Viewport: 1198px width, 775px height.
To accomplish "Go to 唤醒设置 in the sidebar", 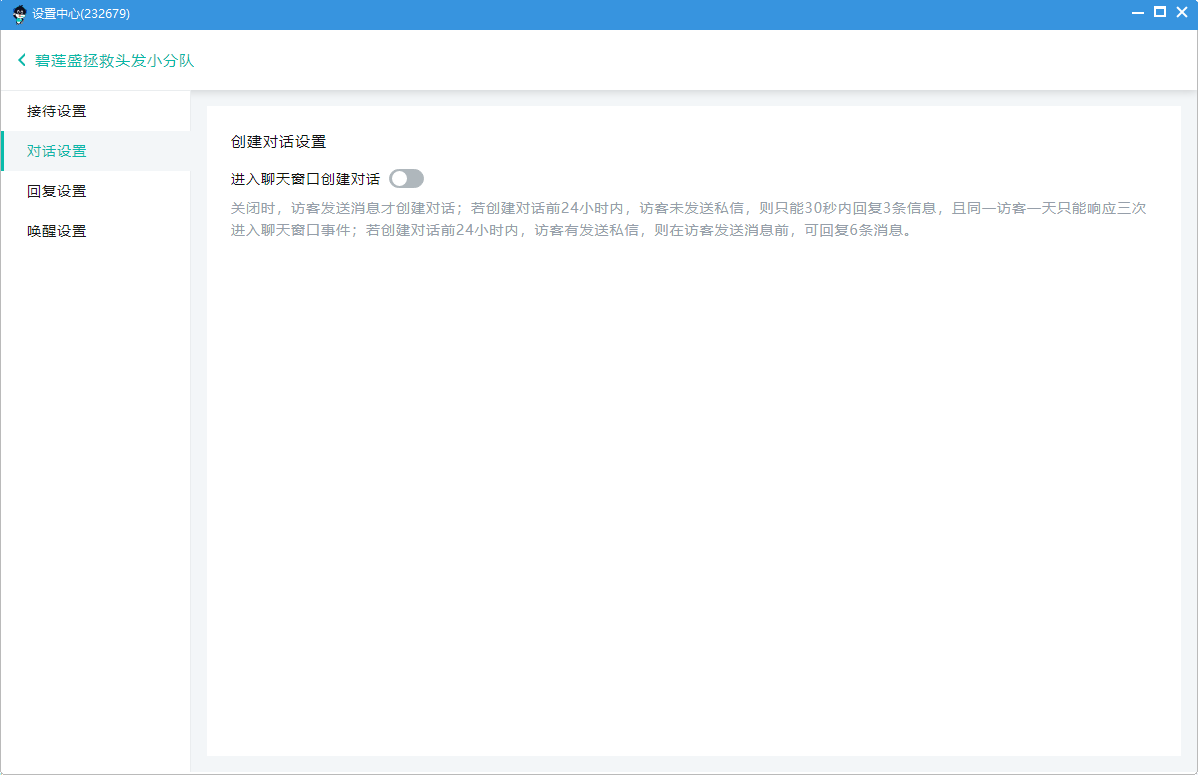I will (x=57, y=231).
